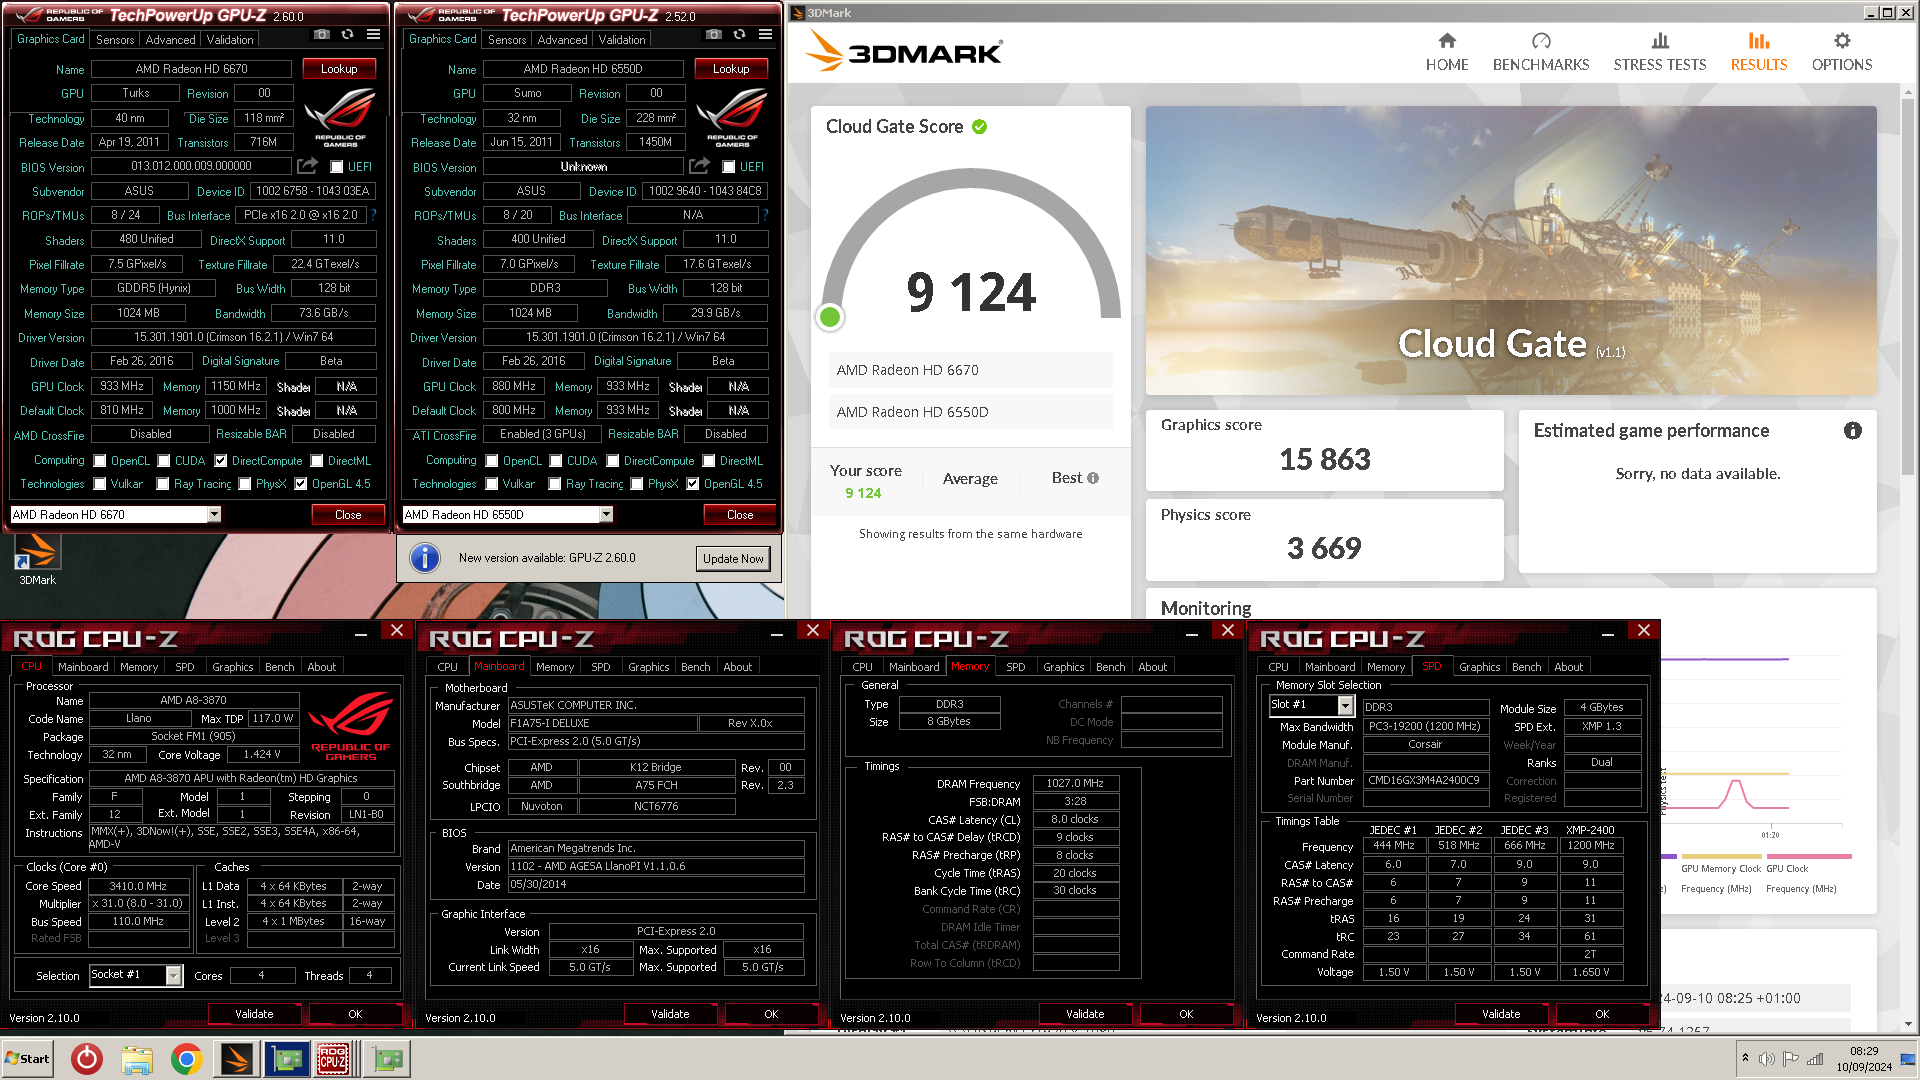Click camera icon in GPU-Z HD 6550D window

pos(714,34)
